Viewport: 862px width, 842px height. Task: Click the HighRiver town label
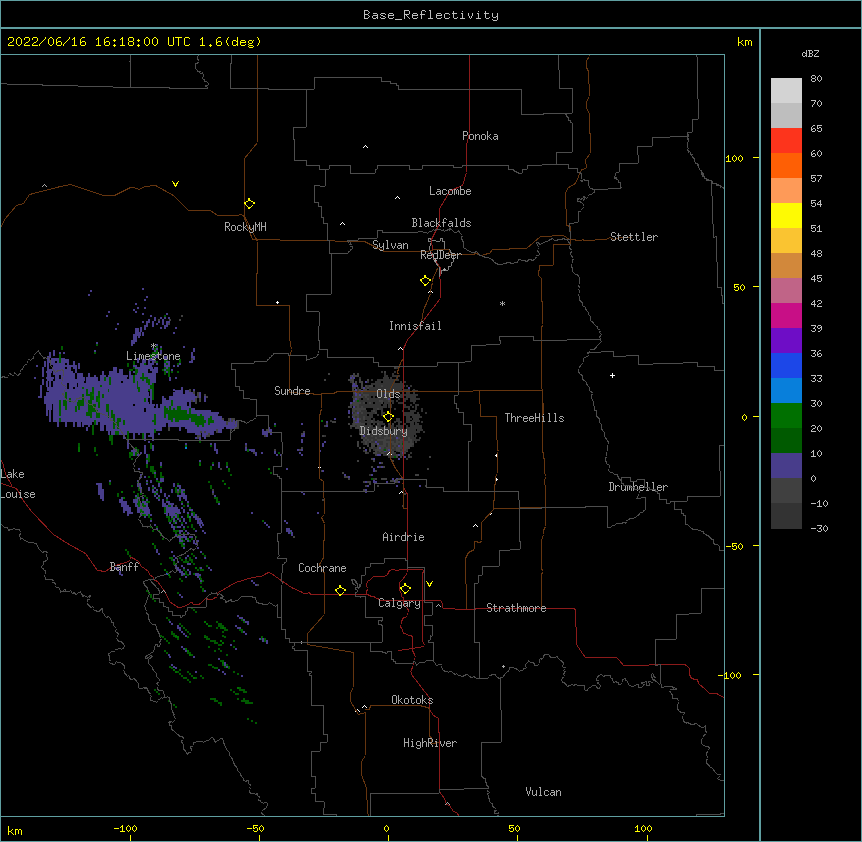click(430, 743)
